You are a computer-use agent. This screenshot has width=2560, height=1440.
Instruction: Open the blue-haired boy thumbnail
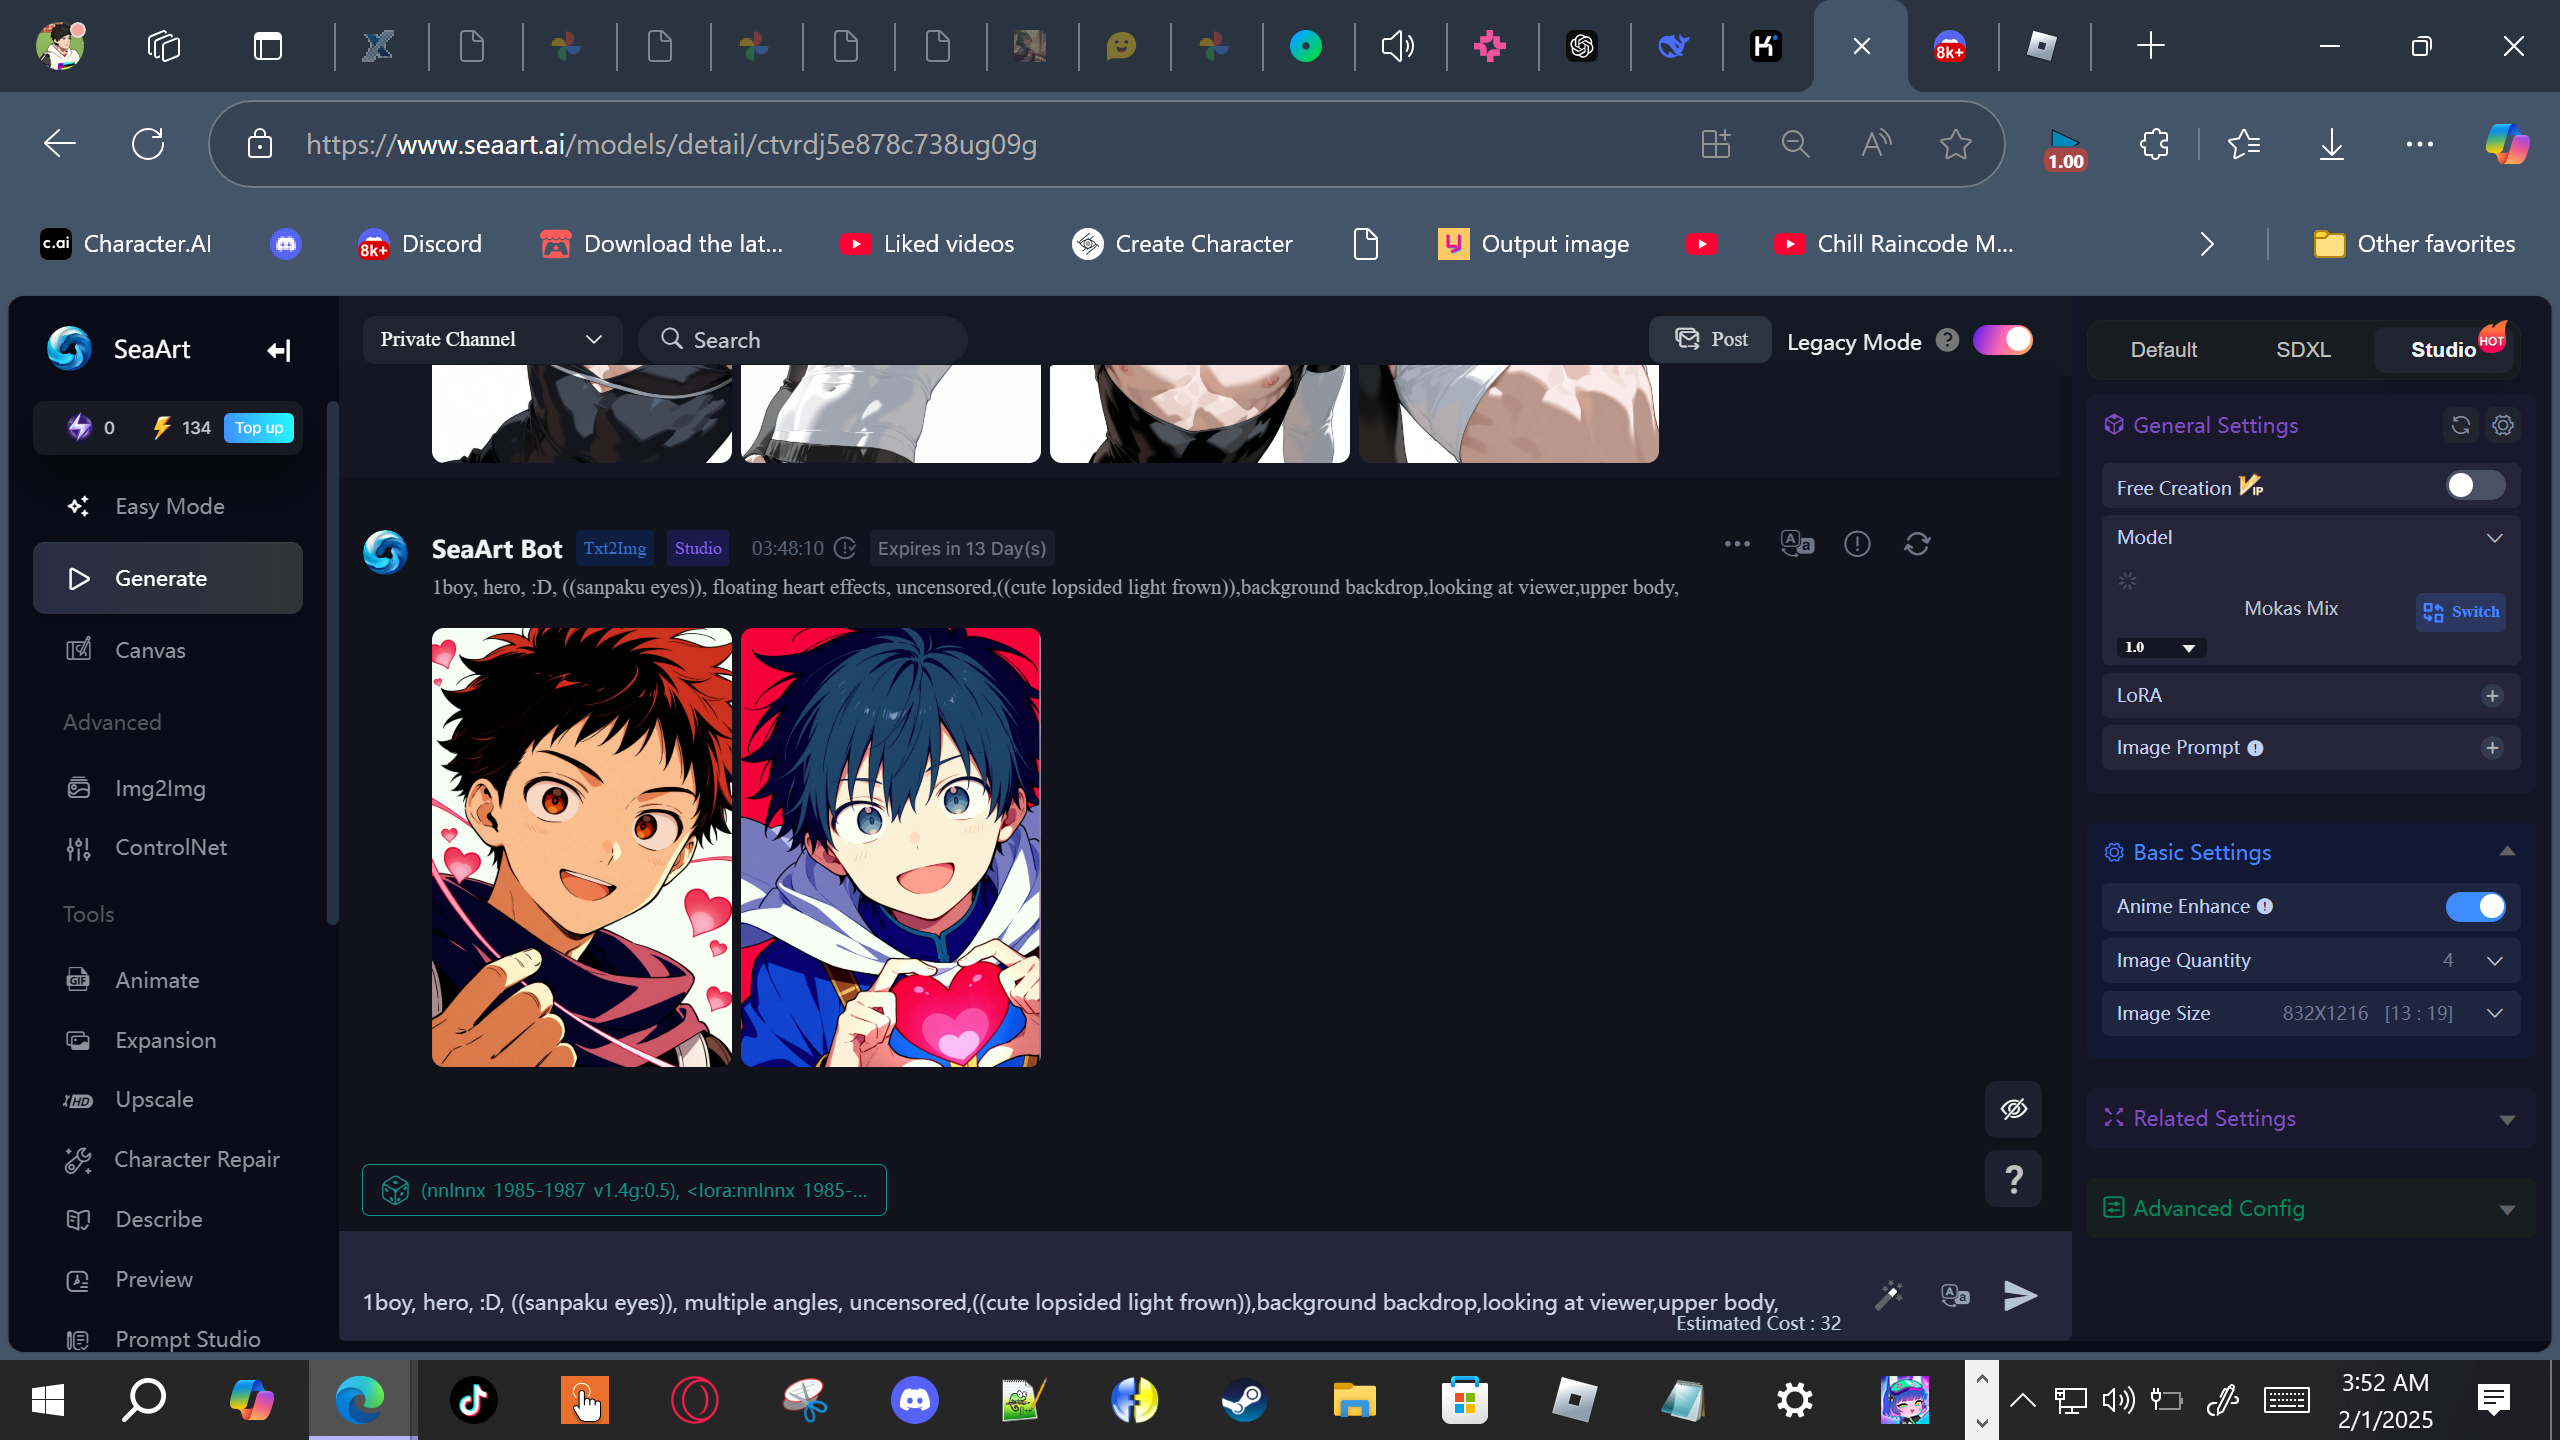890,847
